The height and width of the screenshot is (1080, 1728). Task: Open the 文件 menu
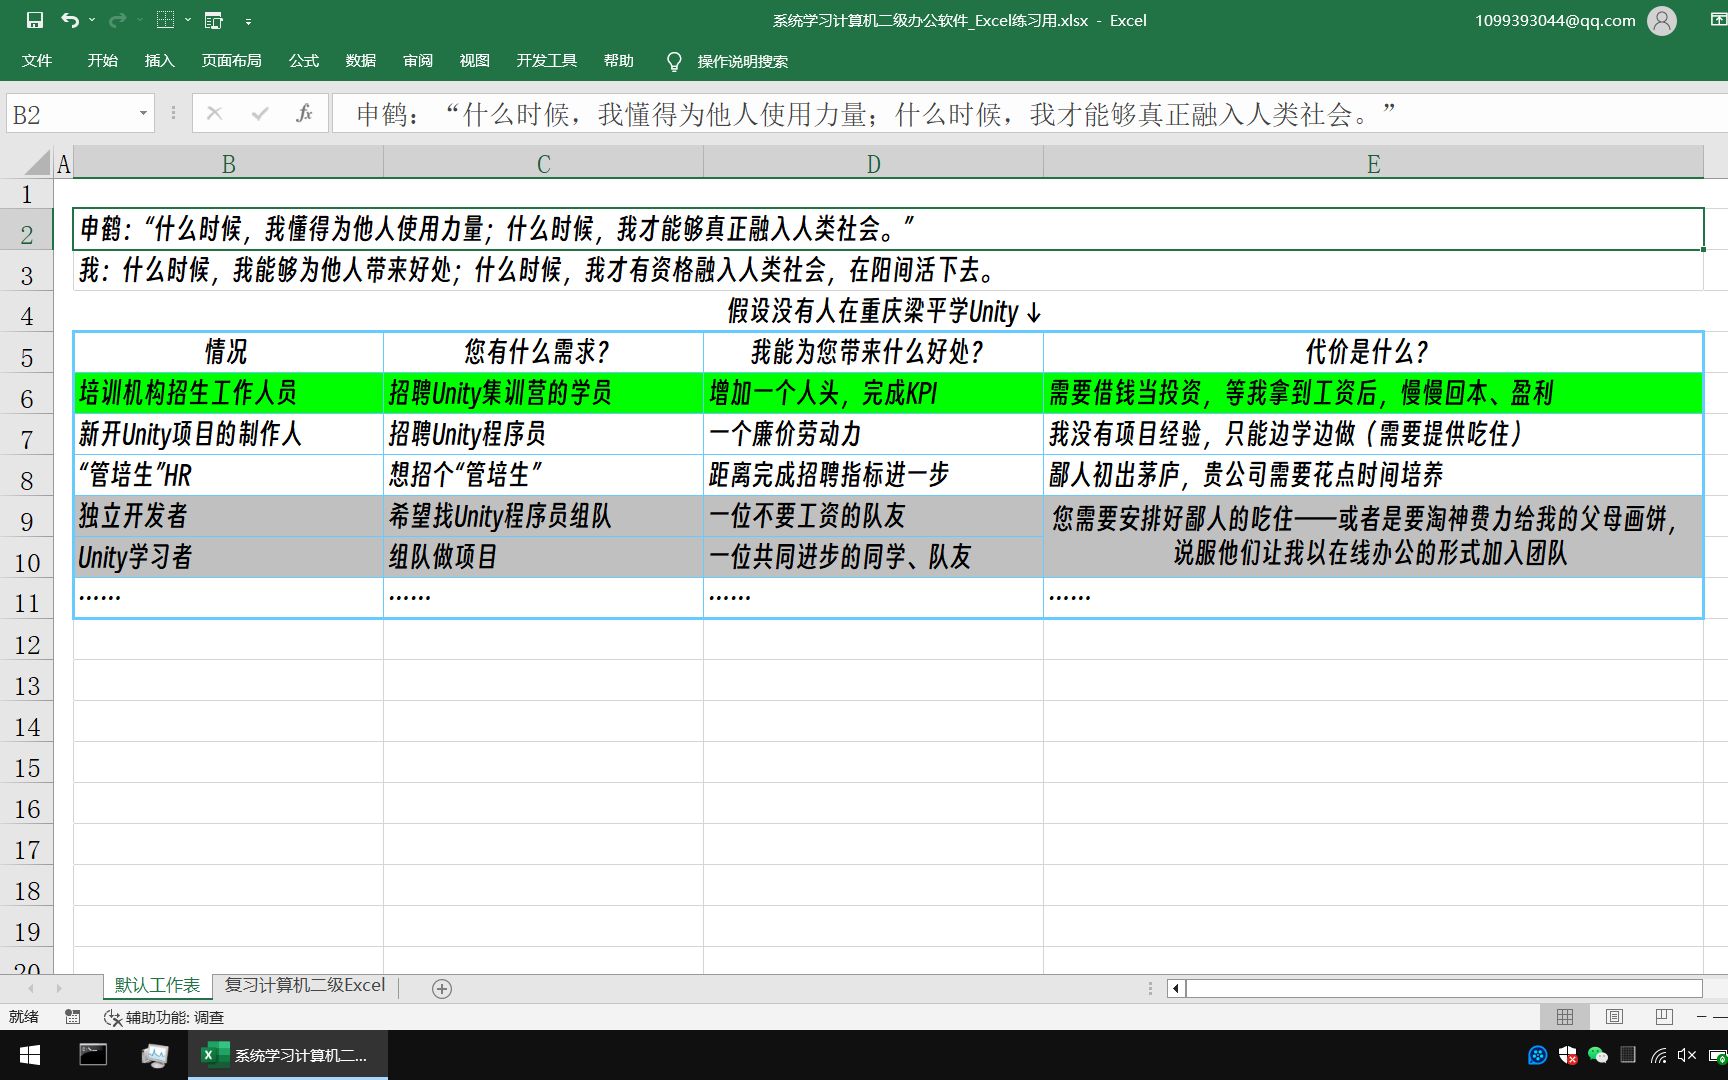37,61
